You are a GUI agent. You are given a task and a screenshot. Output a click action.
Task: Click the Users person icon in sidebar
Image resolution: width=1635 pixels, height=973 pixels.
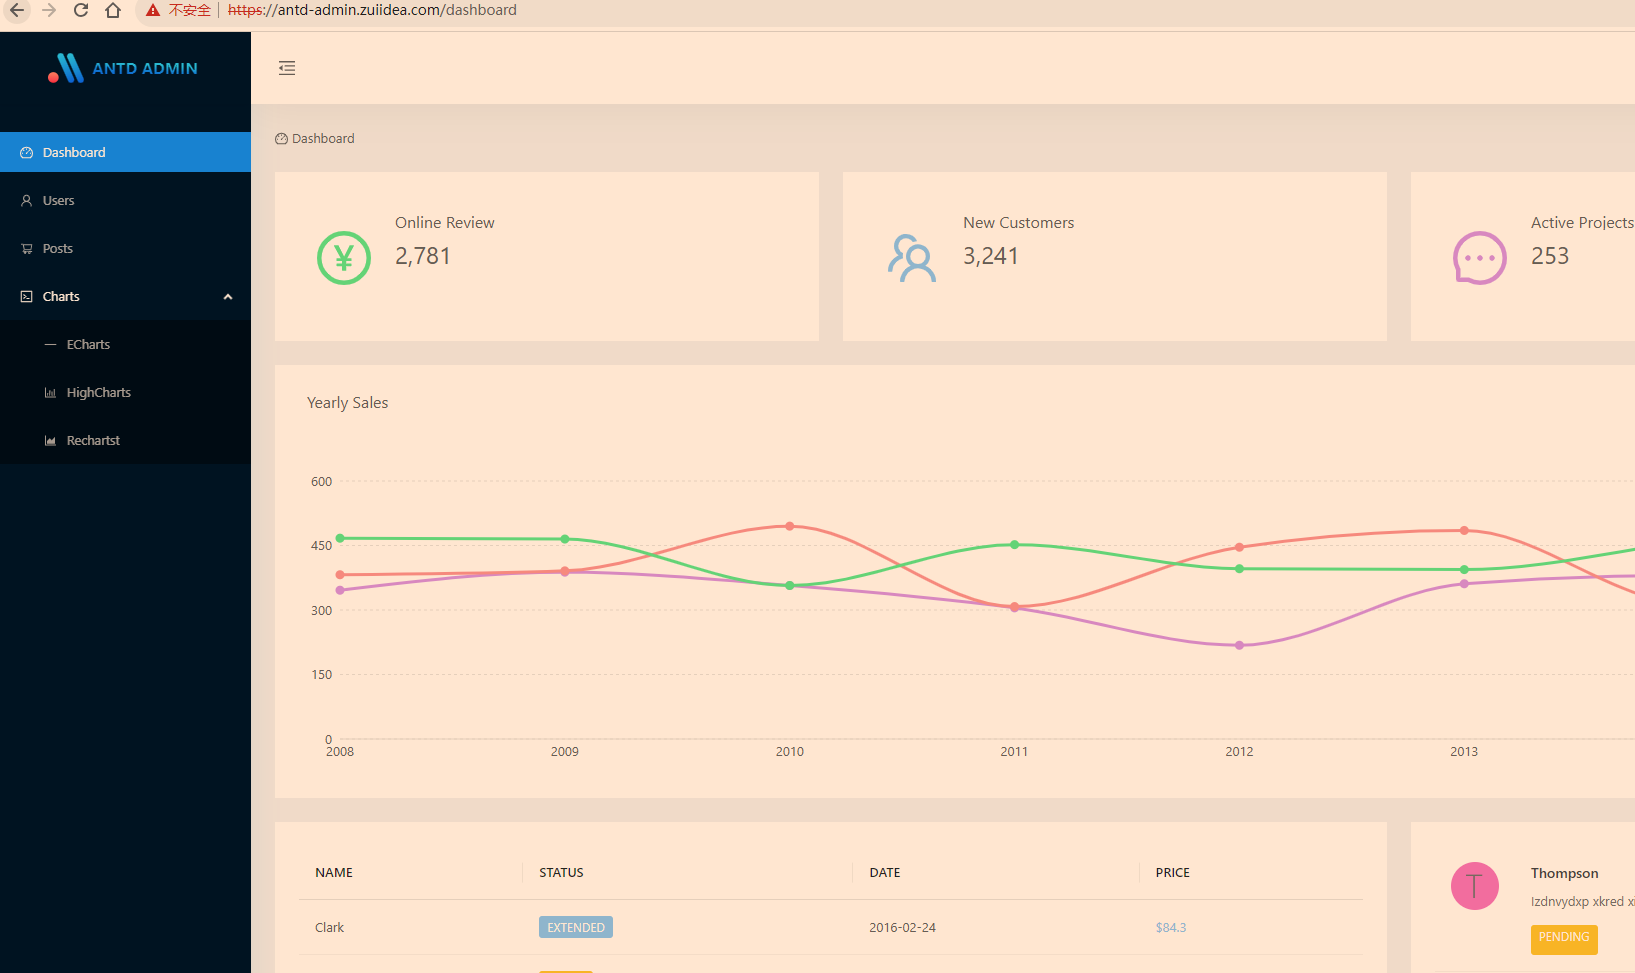pos(27,201)
